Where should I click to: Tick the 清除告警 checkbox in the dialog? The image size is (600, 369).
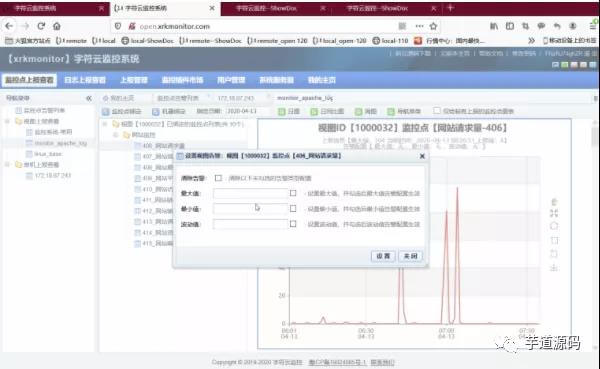(218, 178)
